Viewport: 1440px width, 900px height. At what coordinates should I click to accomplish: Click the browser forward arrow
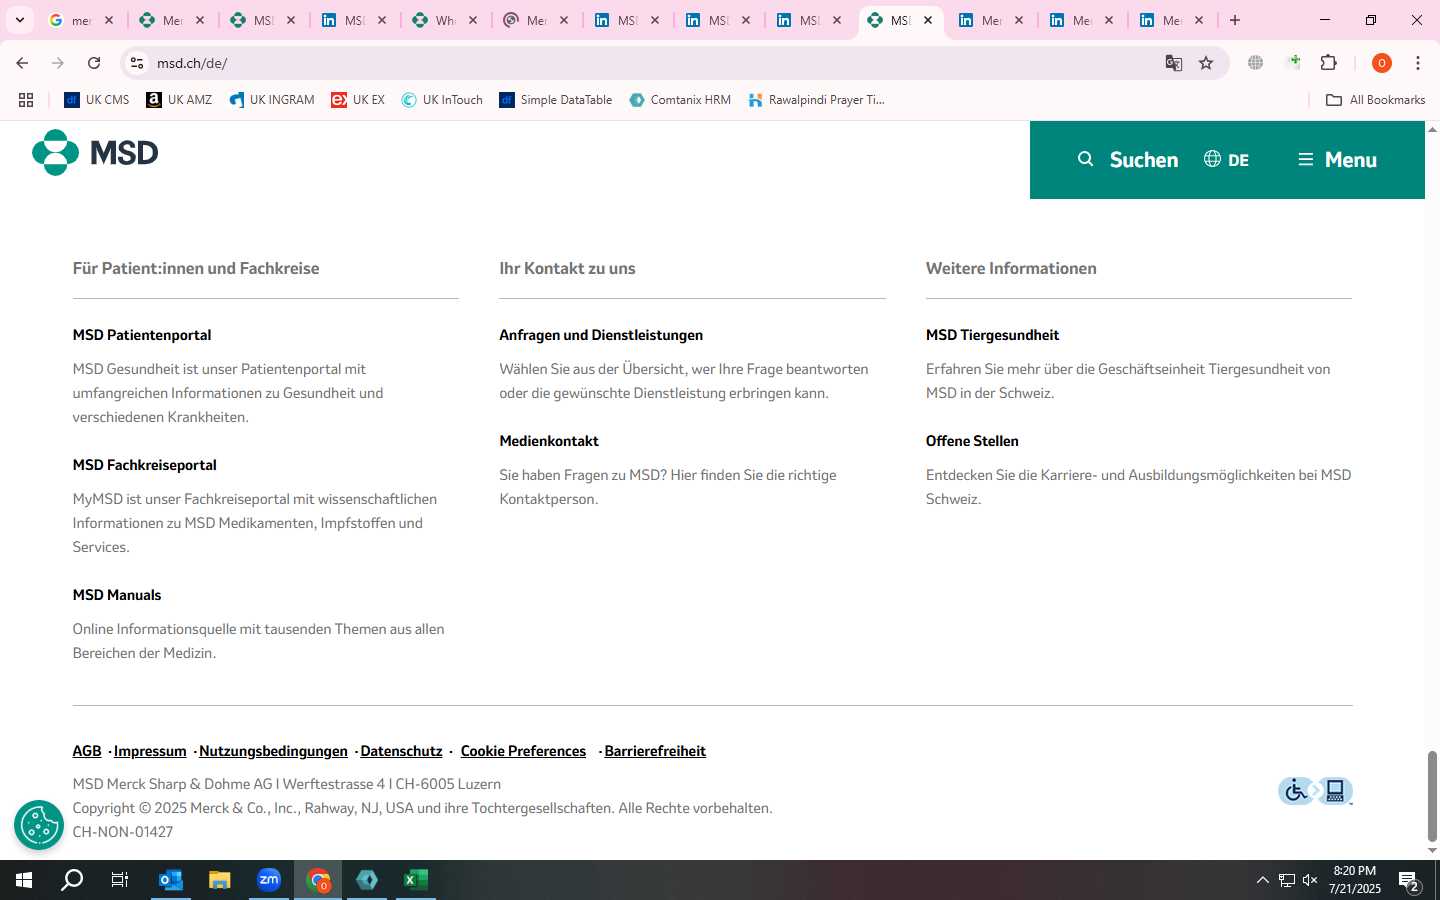click(58, 63)
